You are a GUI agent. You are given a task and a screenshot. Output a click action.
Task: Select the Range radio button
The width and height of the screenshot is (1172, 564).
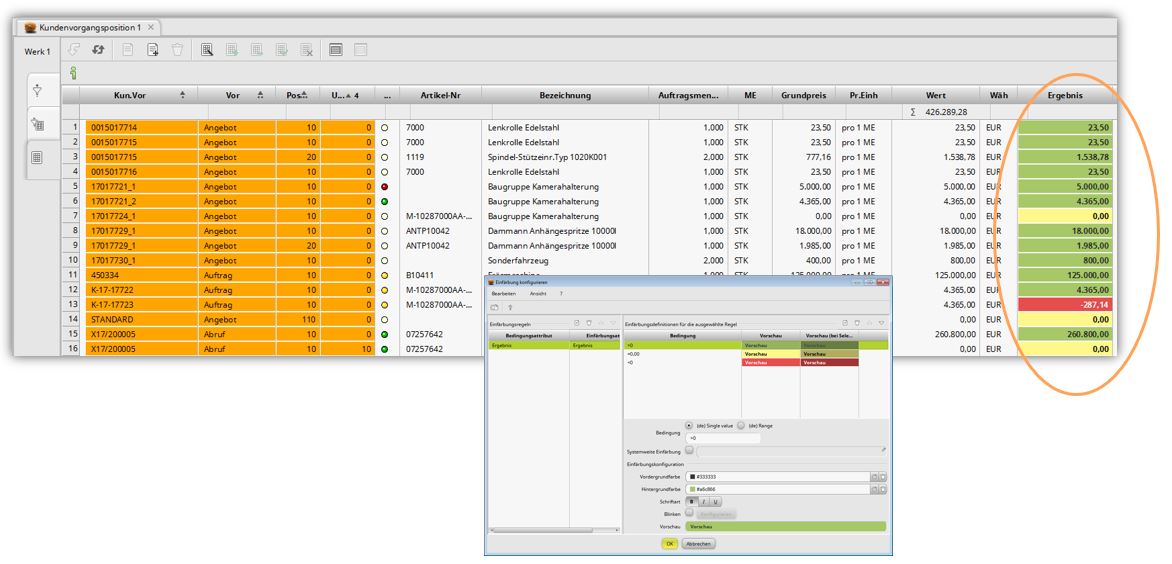(741, 425)
